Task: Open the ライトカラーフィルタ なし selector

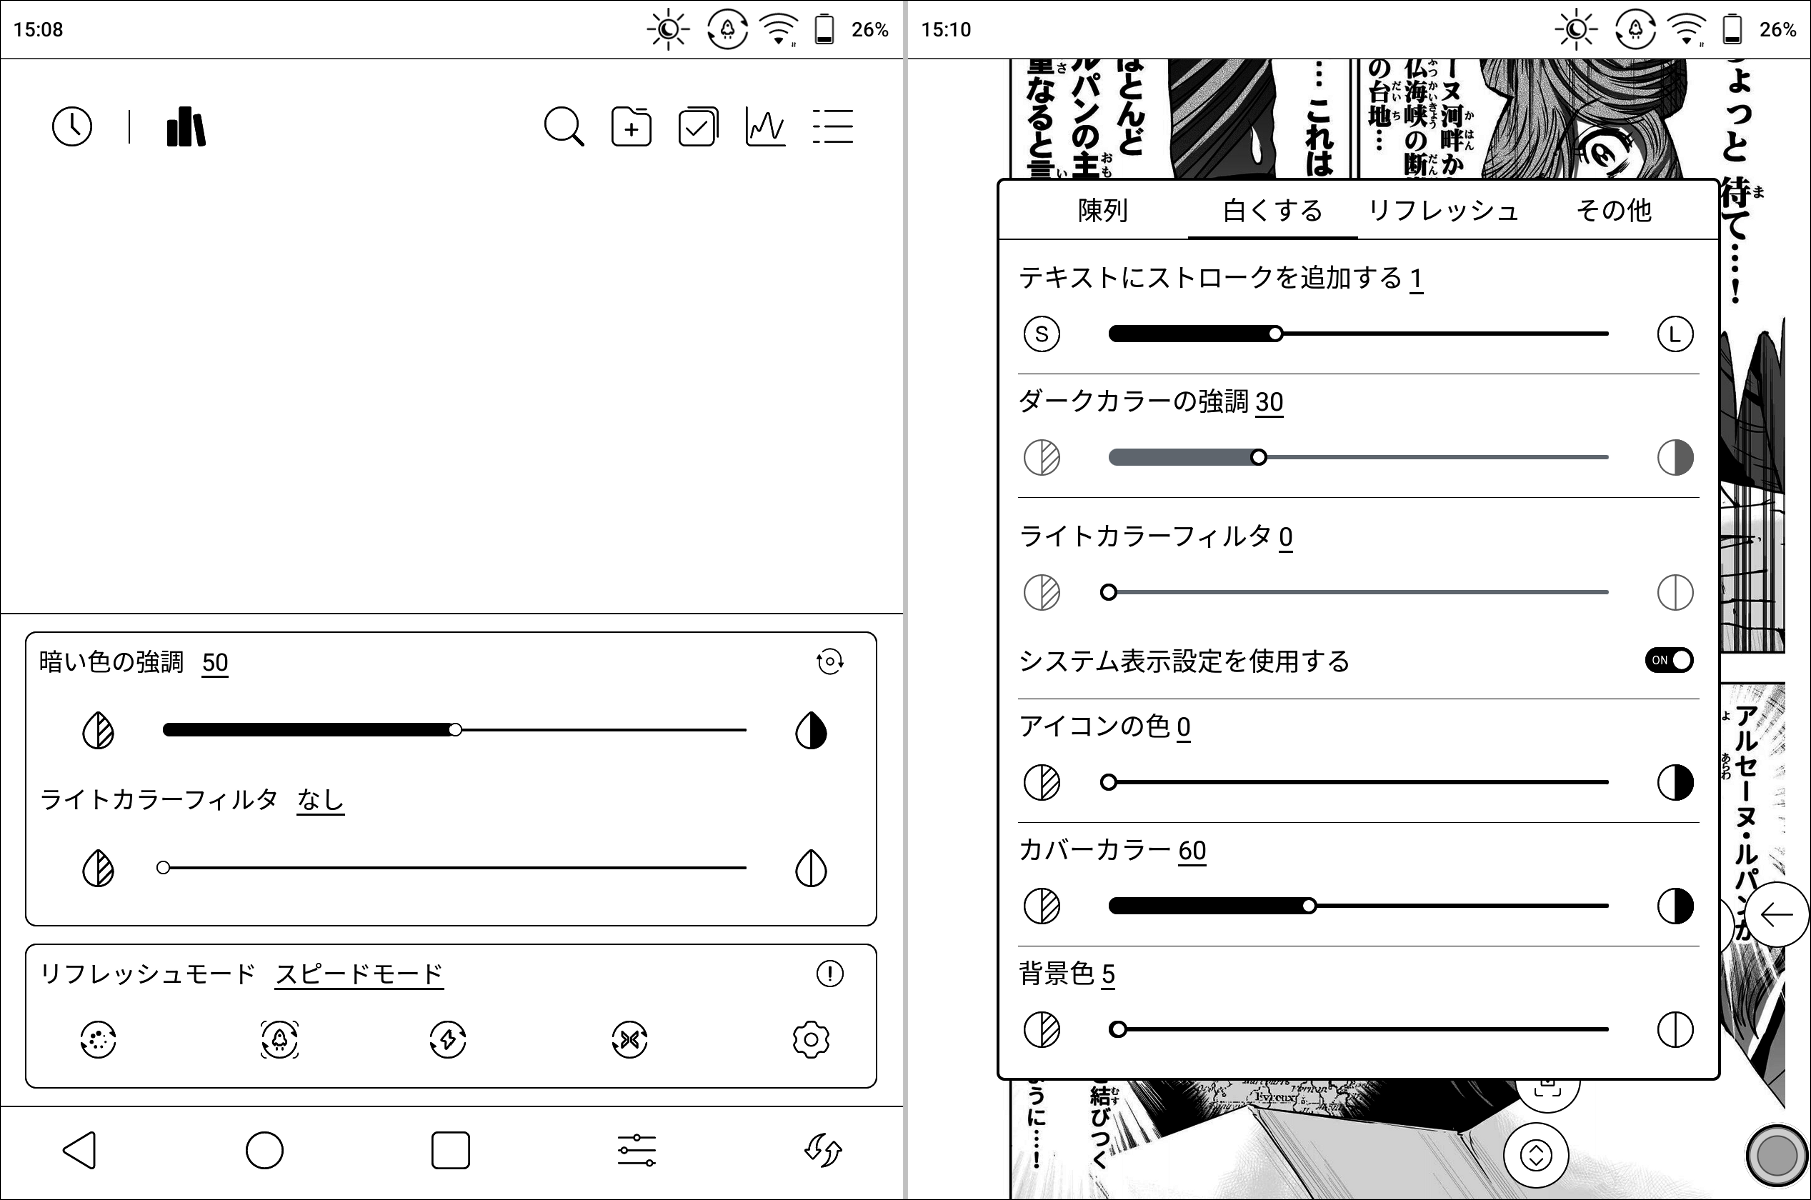Action: tap(320, 799)
